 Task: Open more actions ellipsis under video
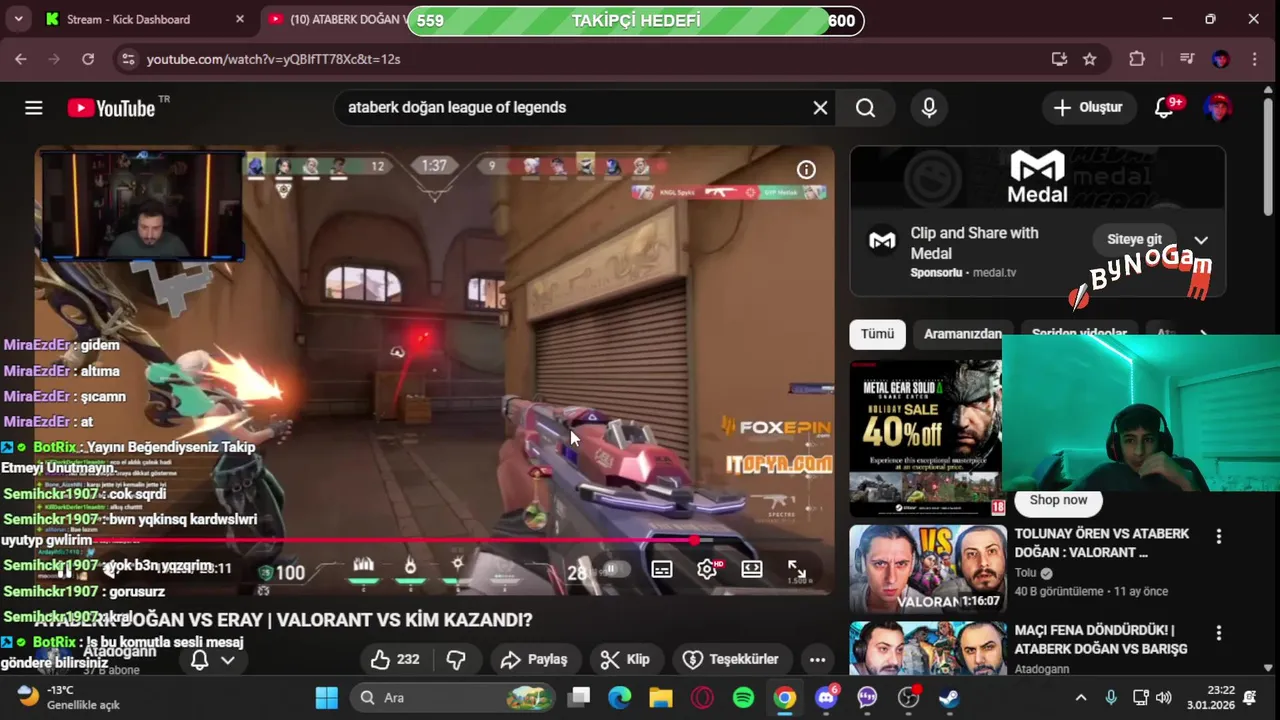pos(817,659)
